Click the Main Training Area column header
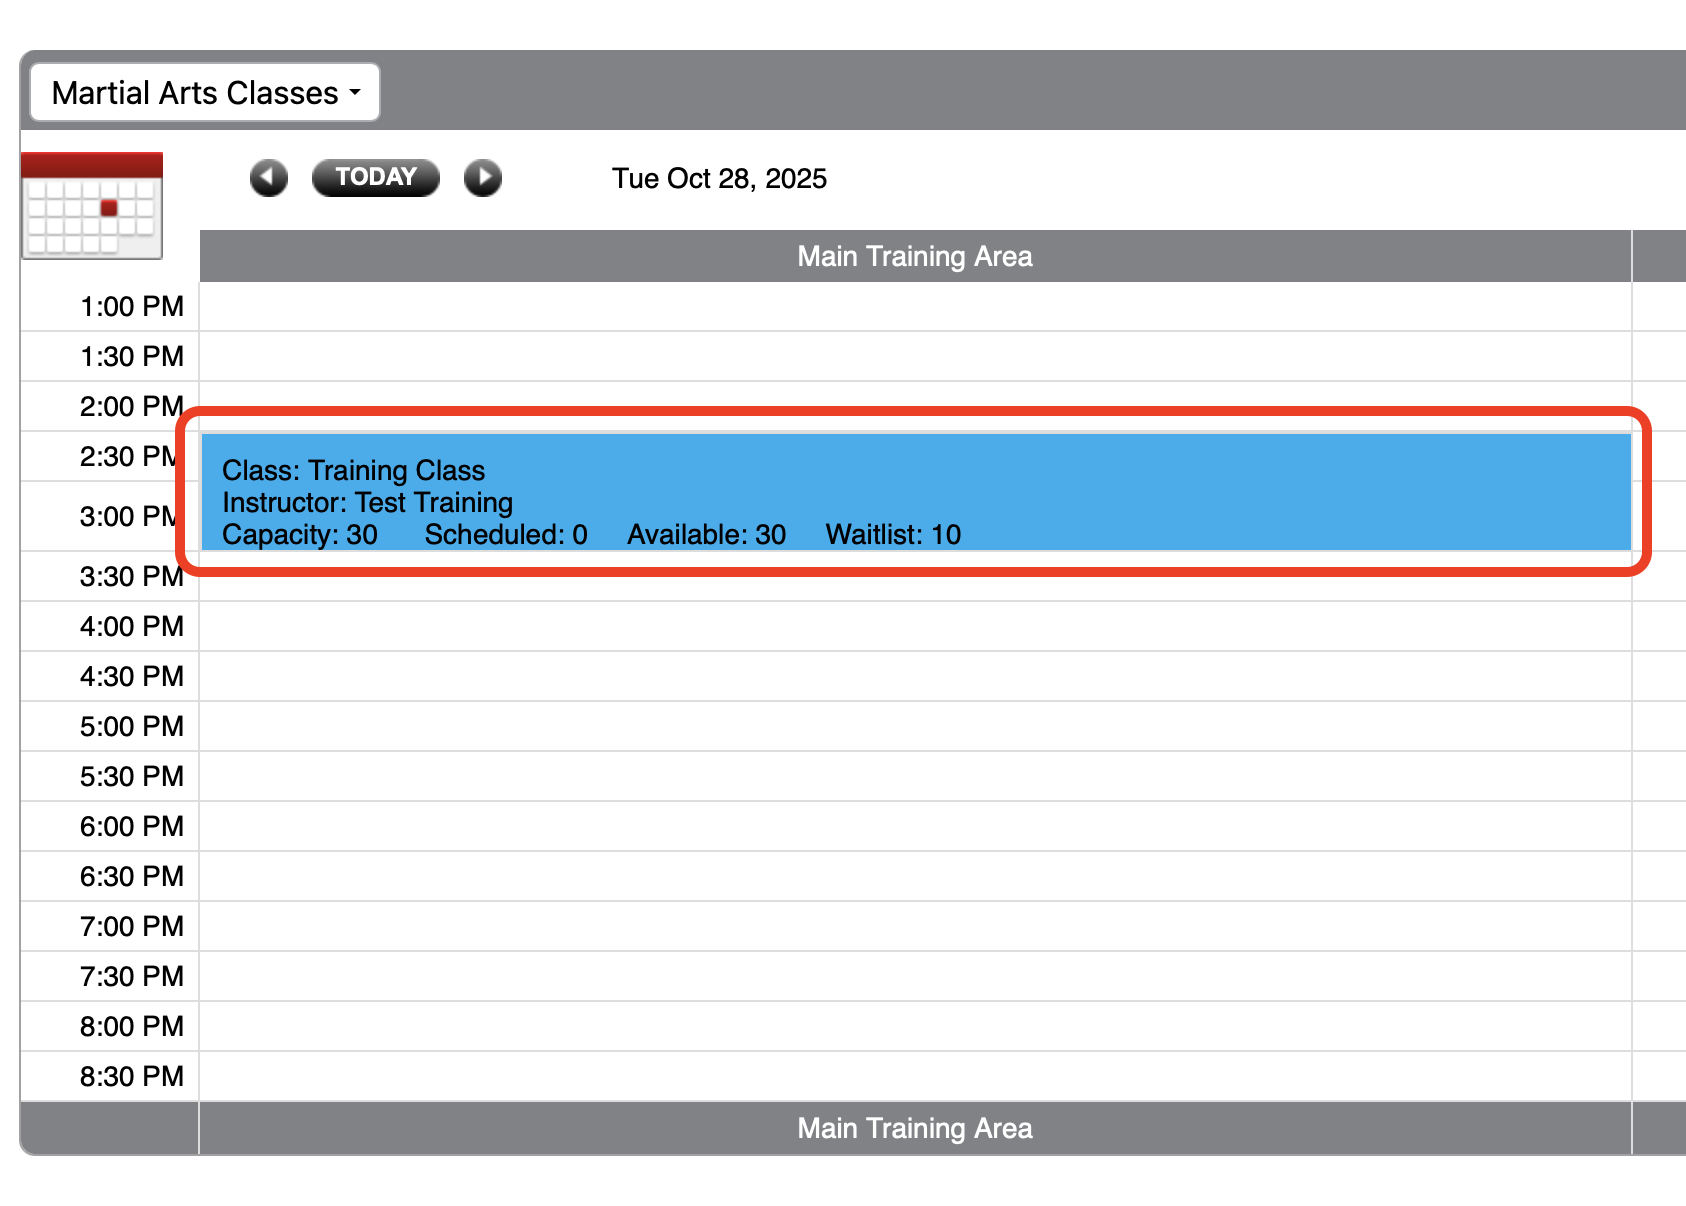 pos(915,256)
